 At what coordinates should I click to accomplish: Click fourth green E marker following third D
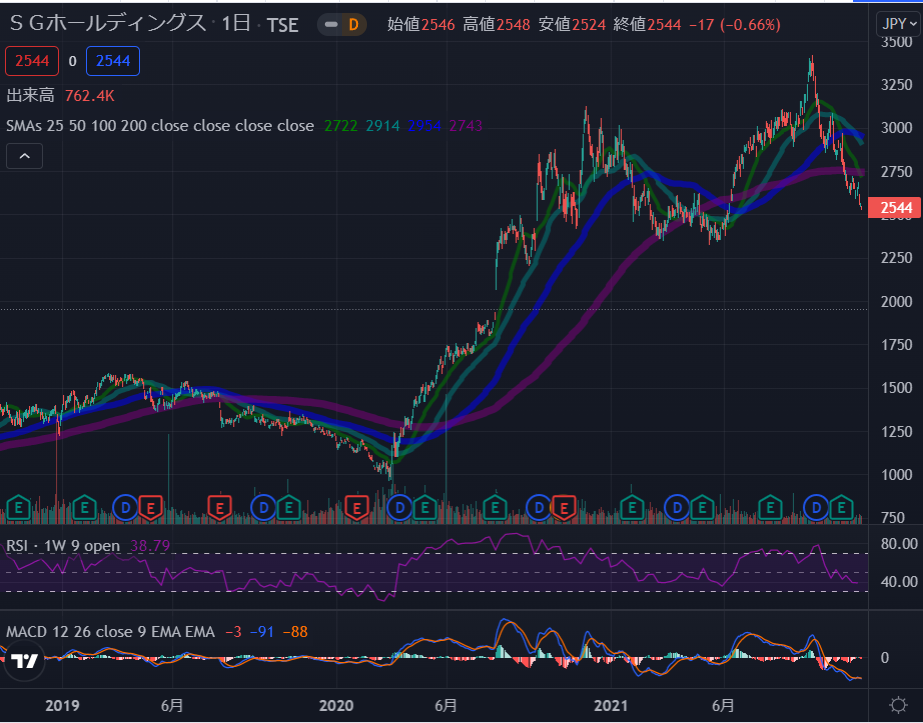(x=425, y=508)
